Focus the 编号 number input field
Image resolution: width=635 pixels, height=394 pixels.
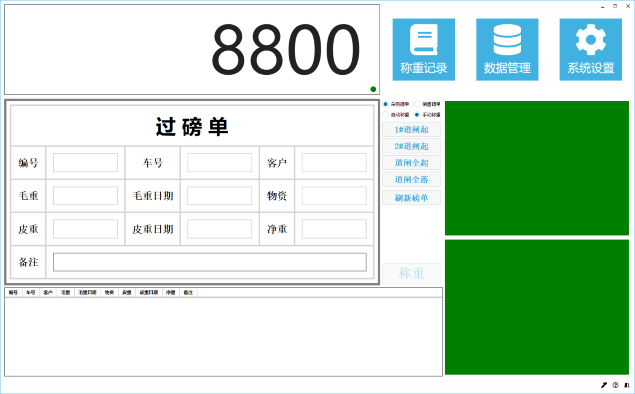coord(85,162)
